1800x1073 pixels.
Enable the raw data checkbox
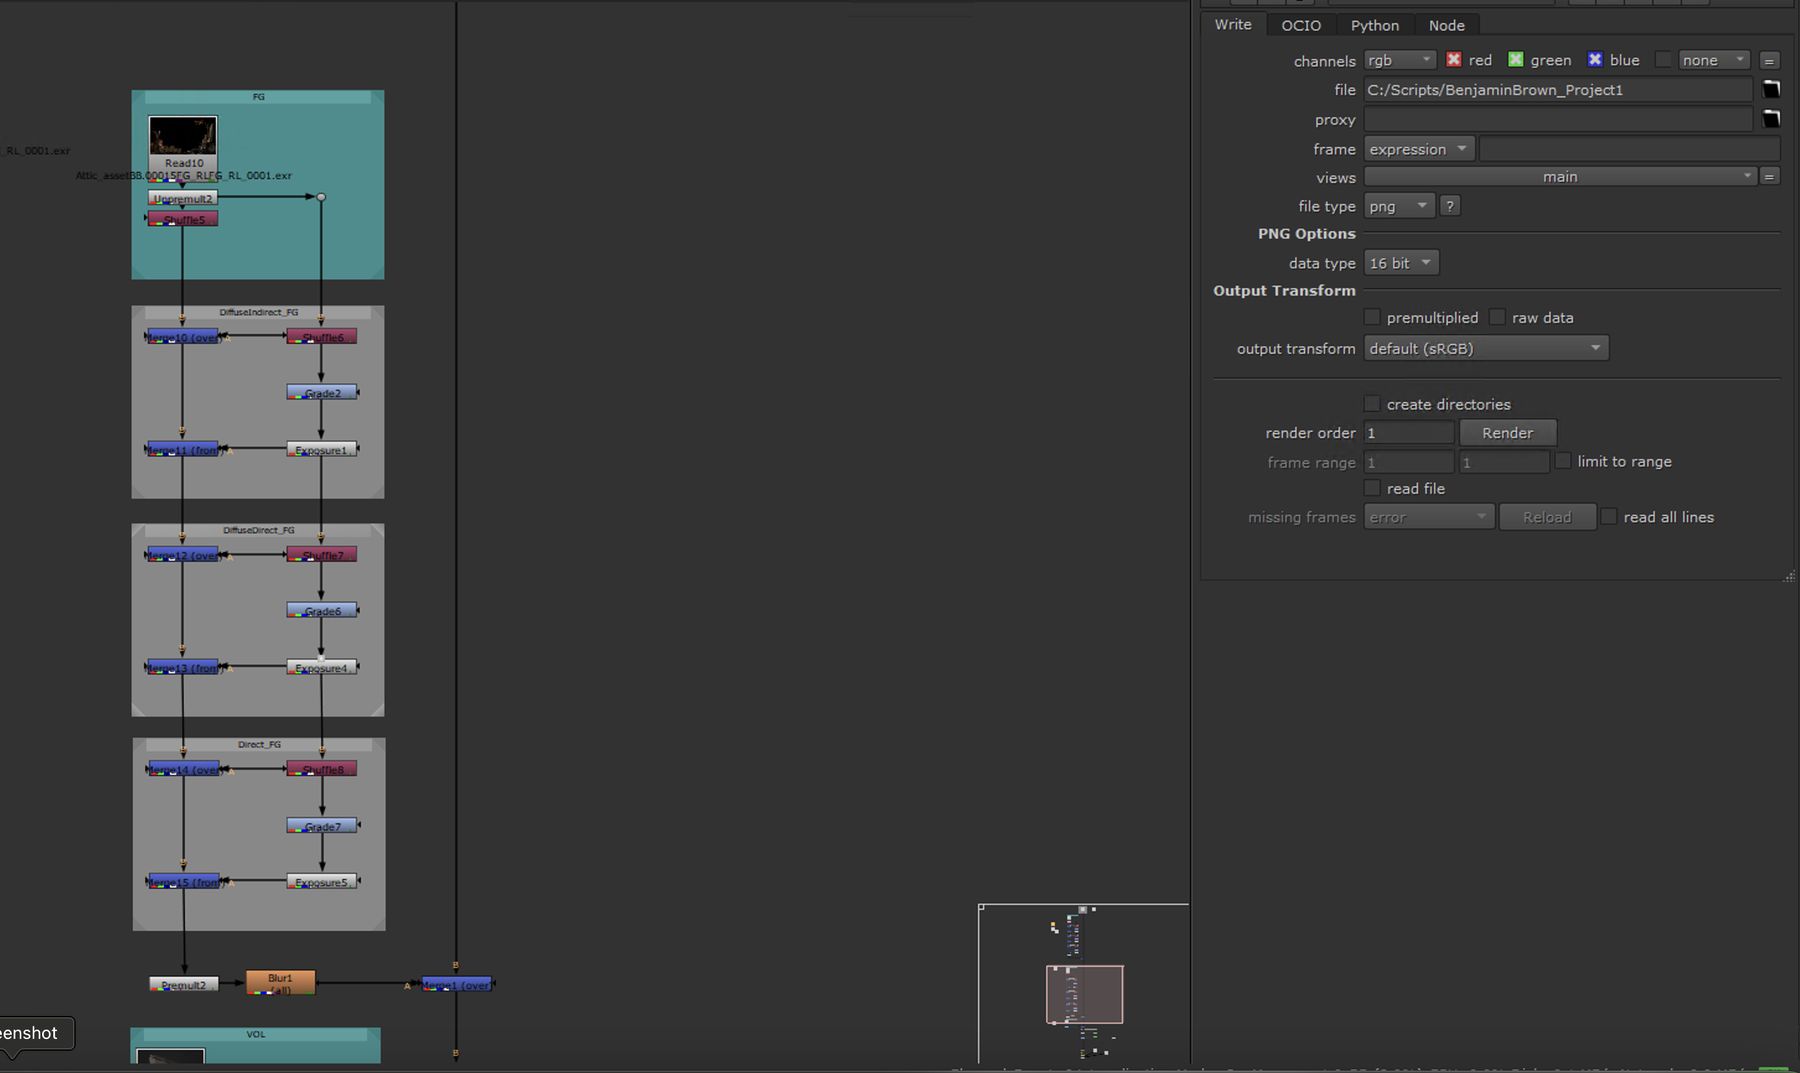1497,317
